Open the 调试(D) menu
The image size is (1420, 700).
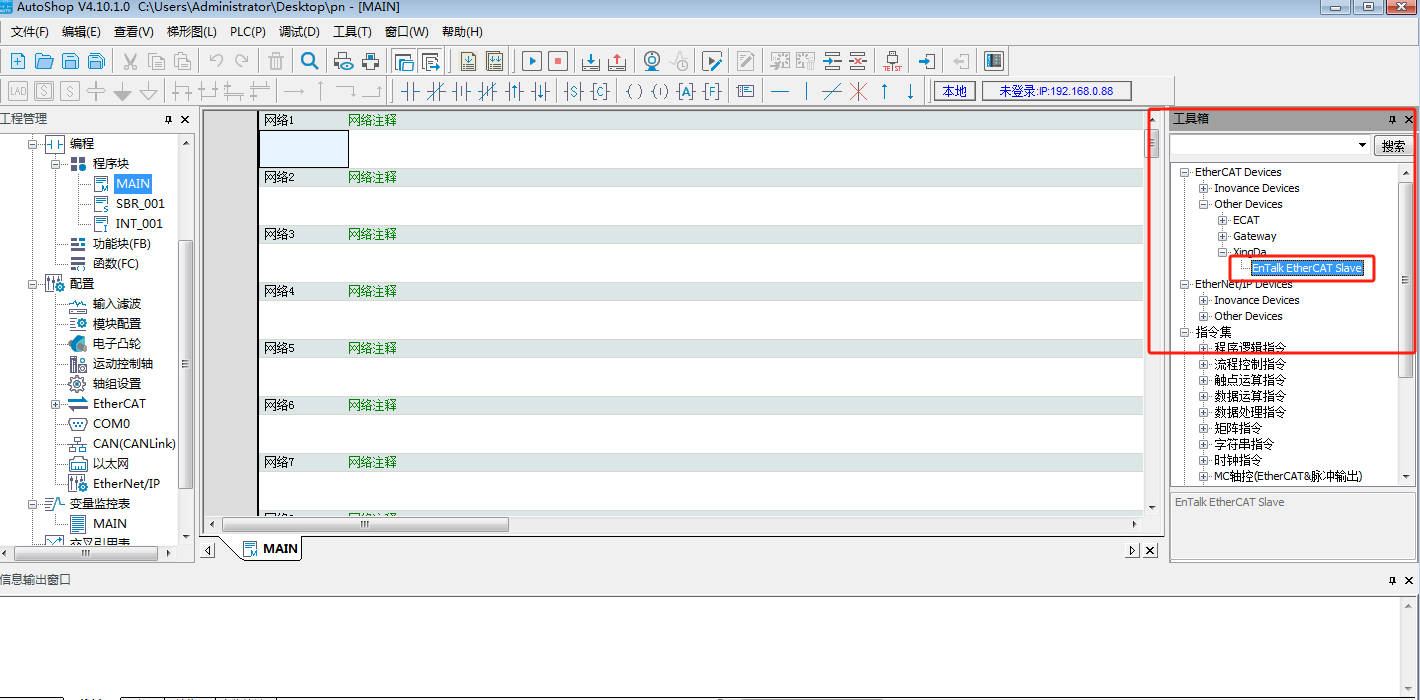(300, 32)
